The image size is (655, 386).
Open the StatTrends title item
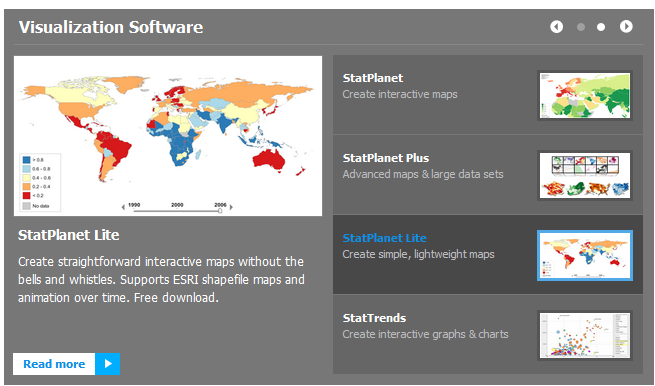(x=374, y=318)
